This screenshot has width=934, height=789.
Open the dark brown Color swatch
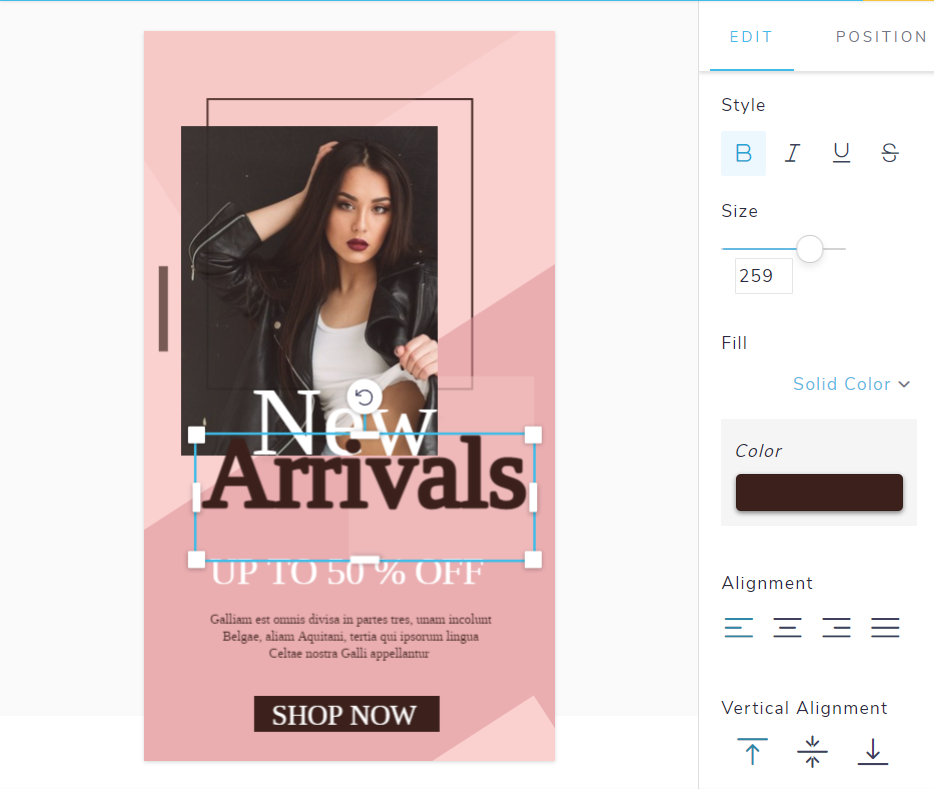819,492
